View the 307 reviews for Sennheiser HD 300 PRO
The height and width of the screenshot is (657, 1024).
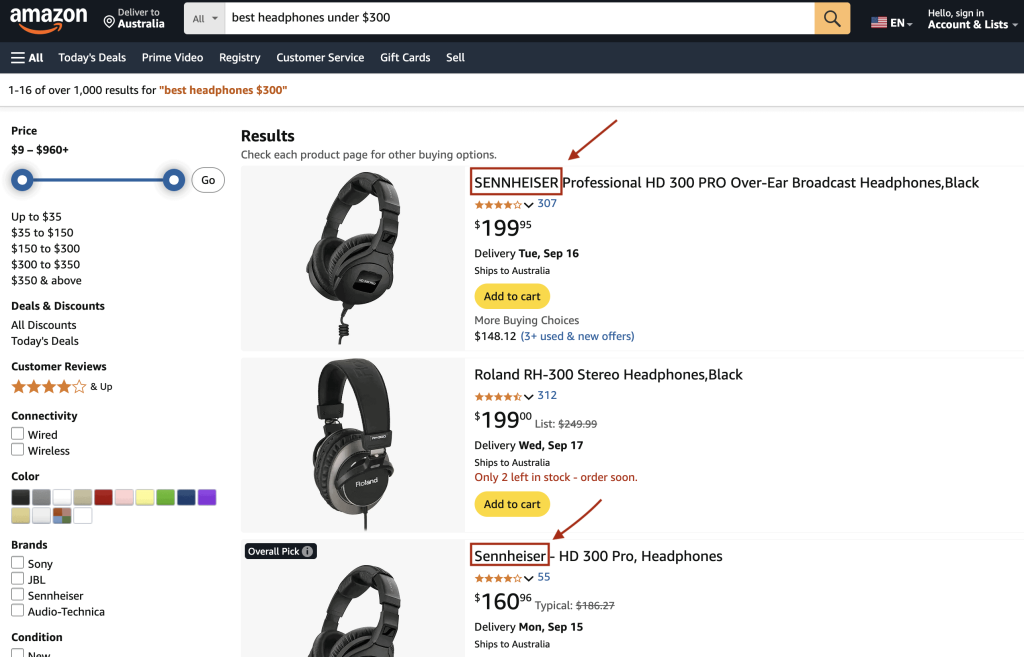click(545, 204)
